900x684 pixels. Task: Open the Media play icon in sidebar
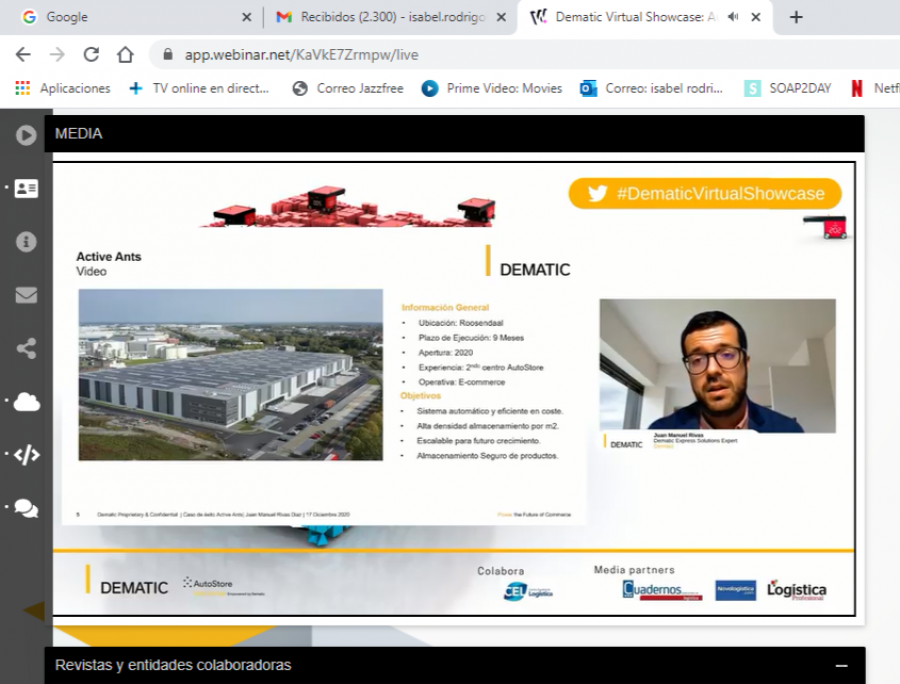[26, 135]
